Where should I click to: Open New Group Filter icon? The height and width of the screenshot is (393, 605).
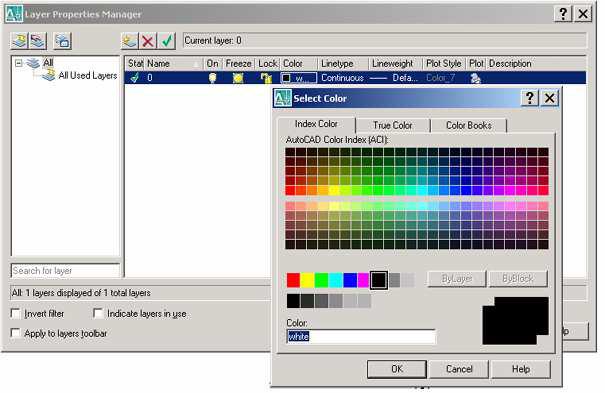pyautogui.click(x=38, y=41)
